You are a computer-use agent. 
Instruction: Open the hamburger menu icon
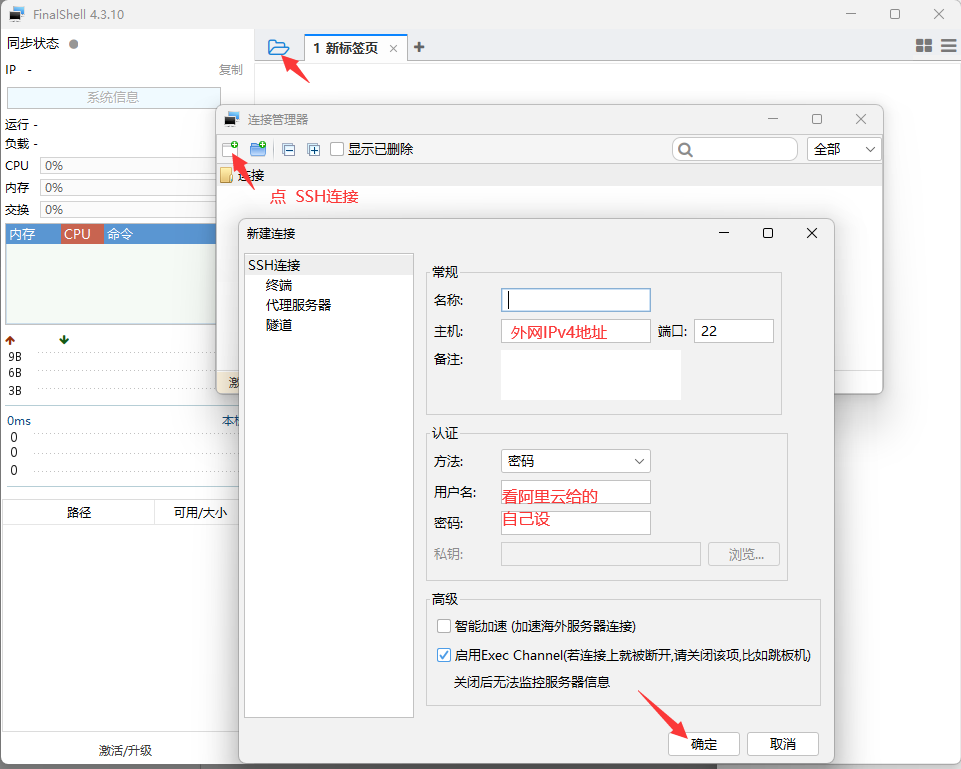(x=946, y=46)
